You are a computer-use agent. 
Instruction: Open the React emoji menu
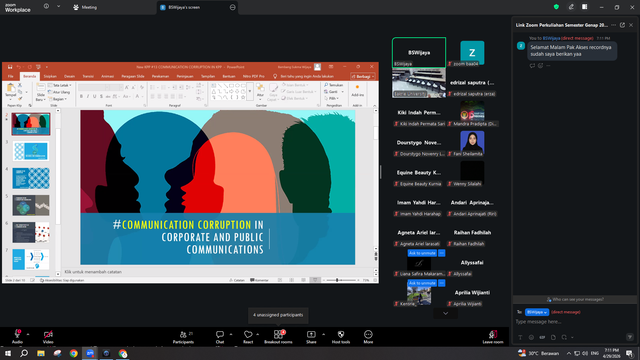pos(248,337)
